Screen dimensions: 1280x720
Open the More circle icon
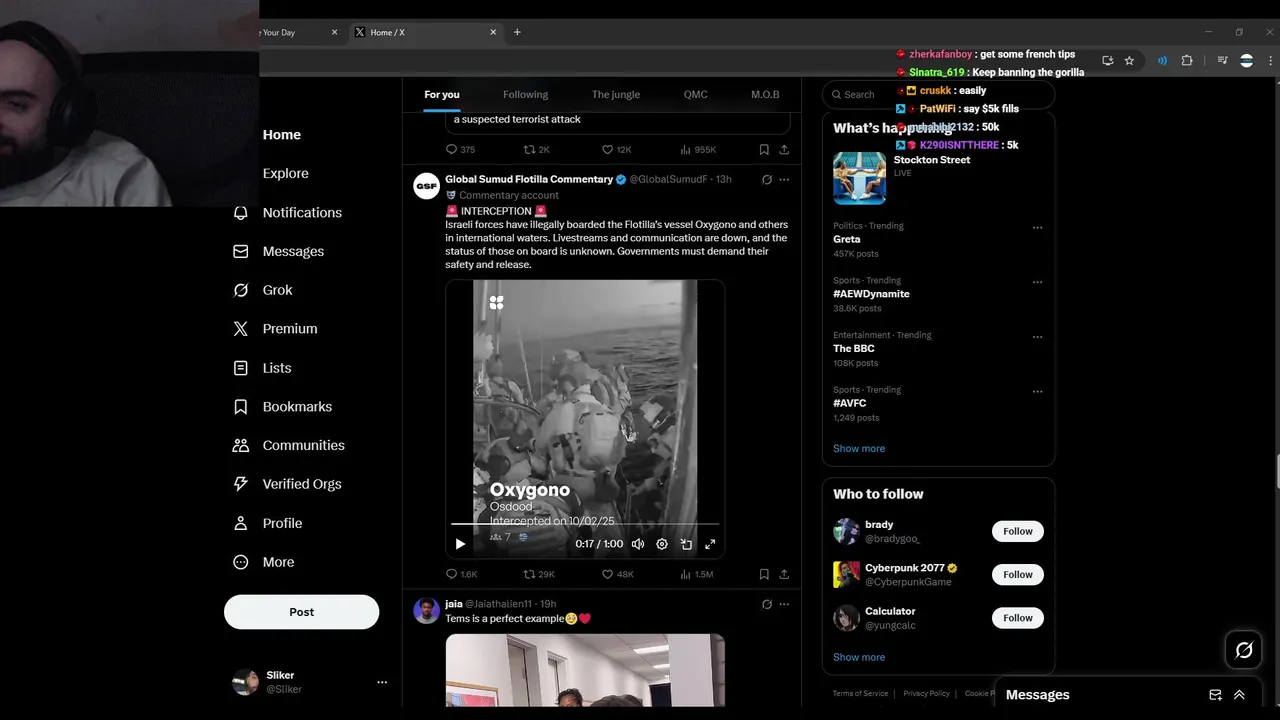(x=240, y=562)
